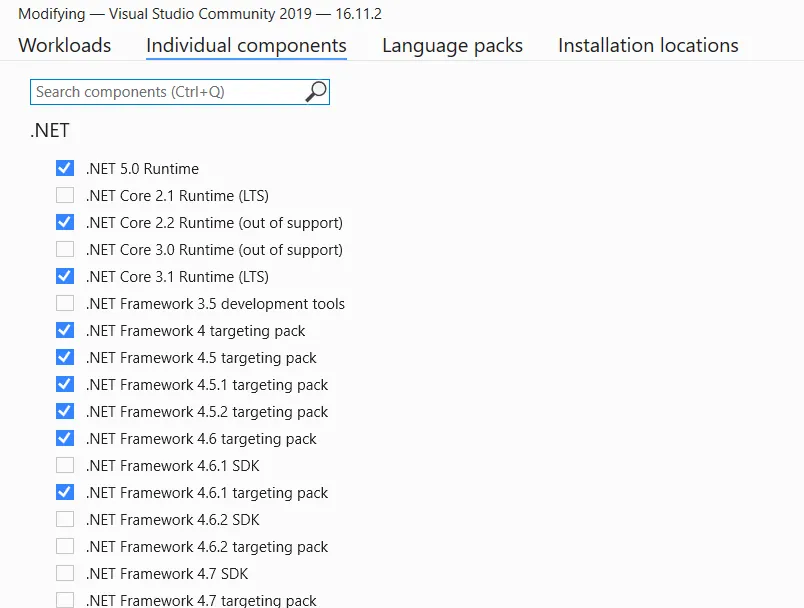The image size is (804, 608).
Task: Check the .NET Framework 4.6.1 SDK box
Action: pyautogui.click(x=65, y=465)
